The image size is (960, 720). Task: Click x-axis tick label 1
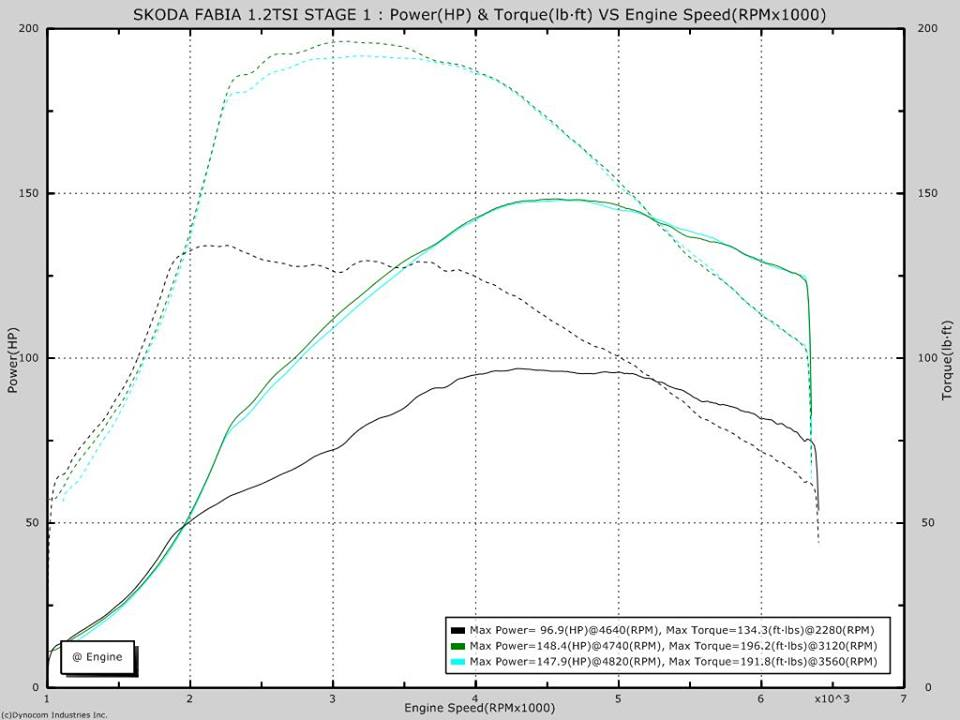pyautogui.click(x=47, y=699)
